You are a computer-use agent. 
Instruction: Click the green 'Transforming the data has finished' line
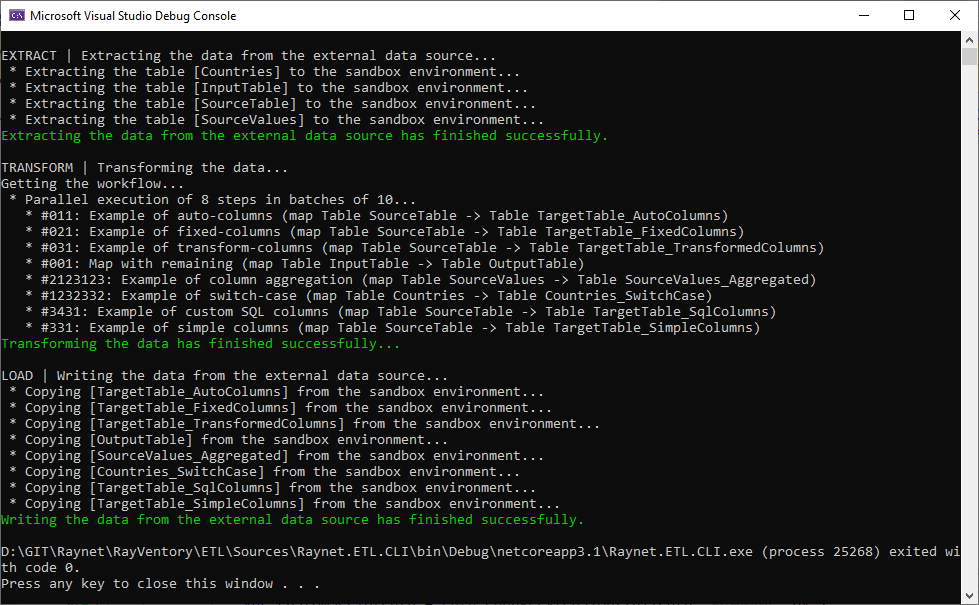[x=200, y=344]
